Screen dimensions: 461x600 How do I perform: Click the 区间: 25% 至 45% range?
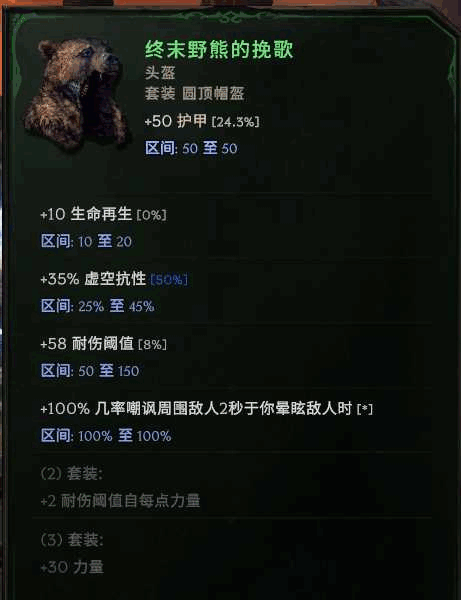click(x=98, y=306)
